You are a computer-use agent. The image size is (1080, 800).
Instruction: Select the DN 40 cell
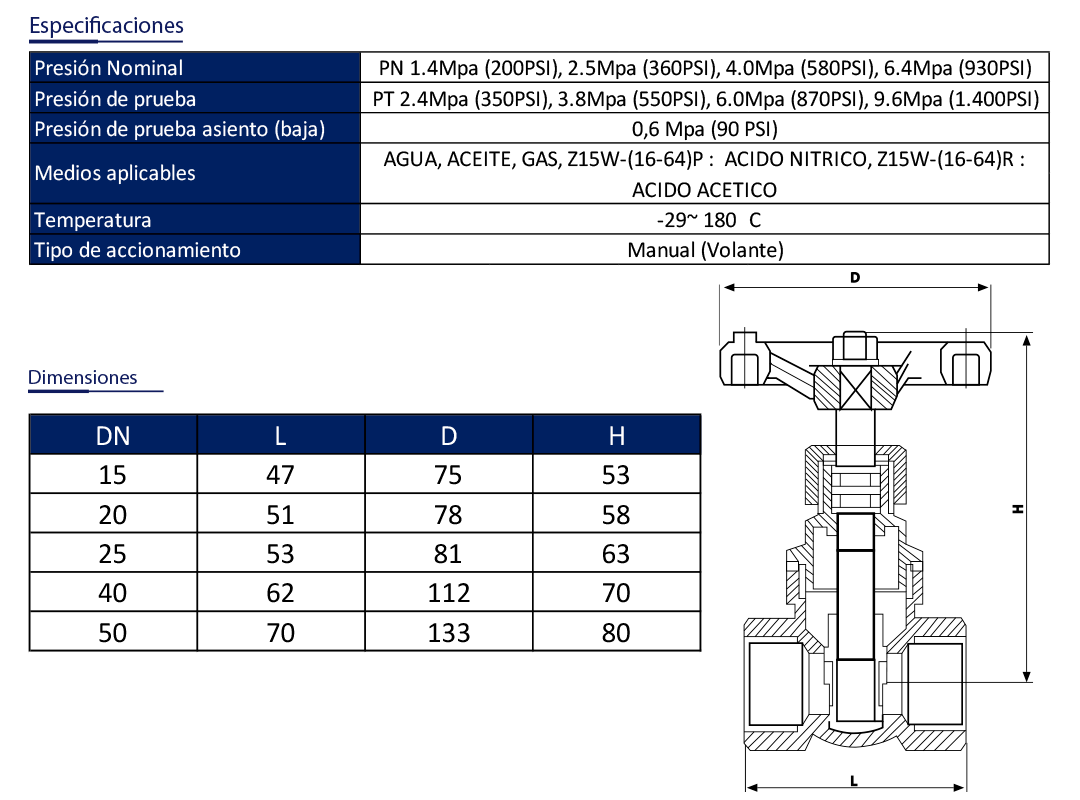(x=113, y=593)
